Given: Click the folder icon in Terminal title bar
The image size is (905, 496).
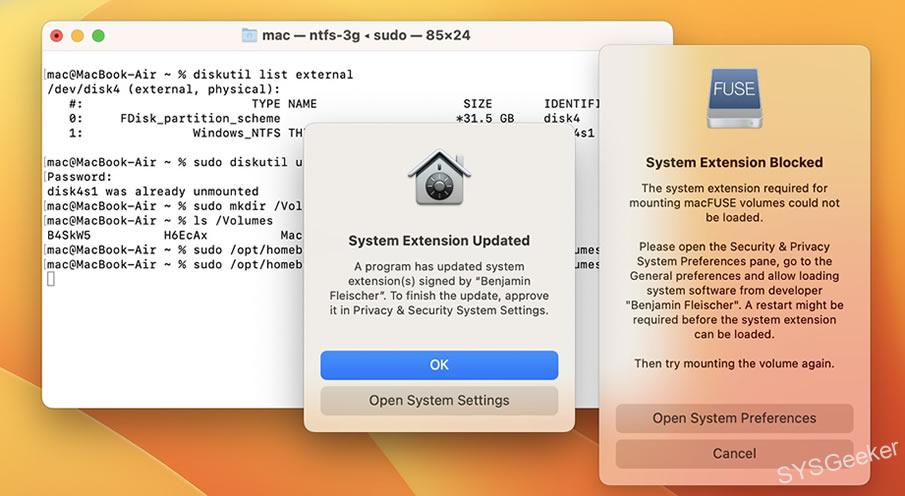Looking at the screenshot, I should tap(249, 35).
